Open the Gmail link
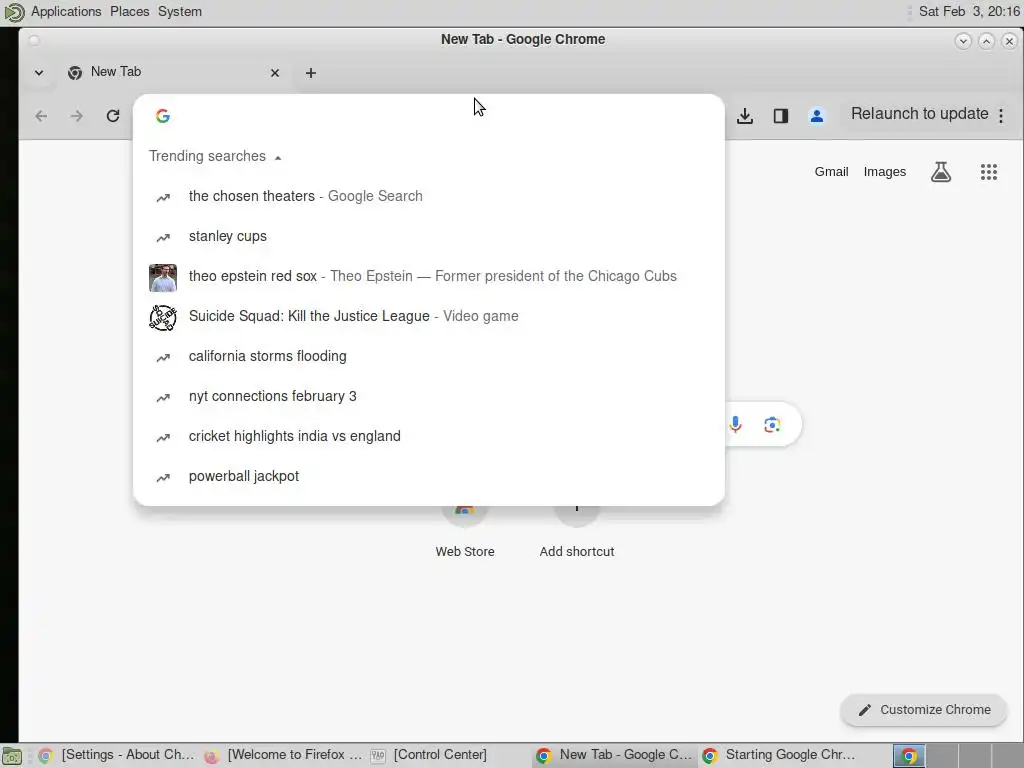The height and width of the screenshot is (768, 1024). click(831, 172)
